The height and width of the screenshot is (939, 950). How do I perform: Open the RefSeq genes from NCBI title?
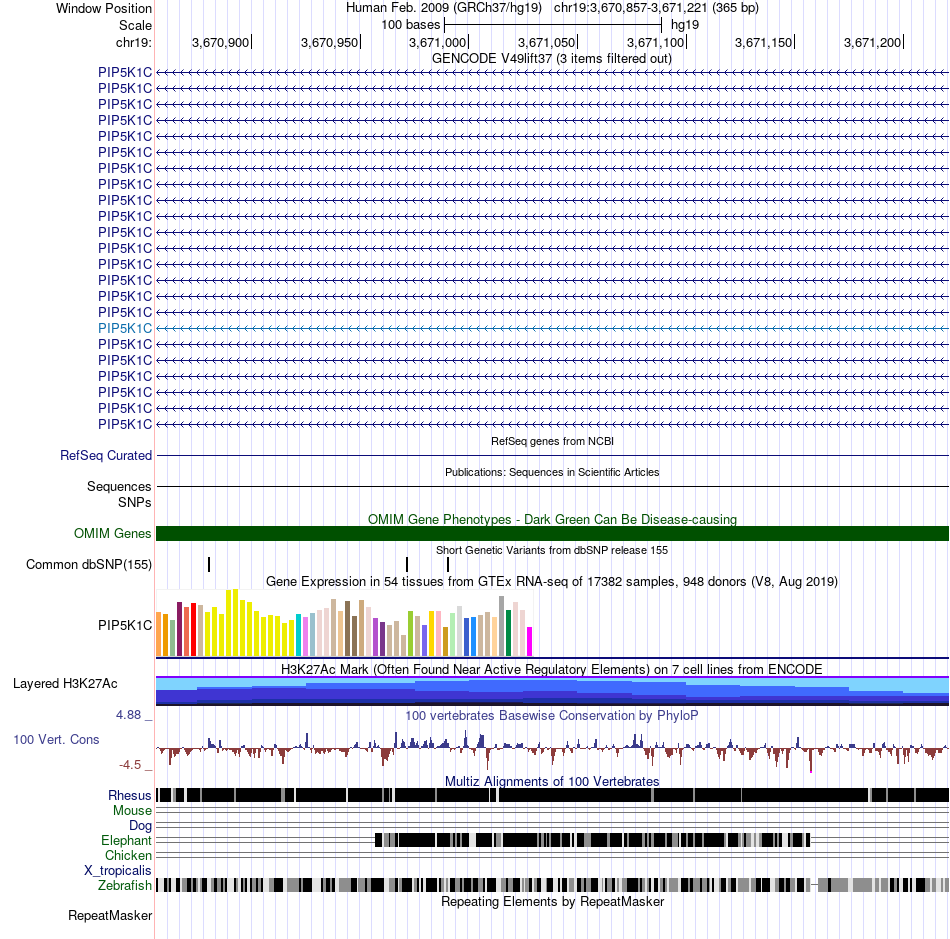pos(552,441)
